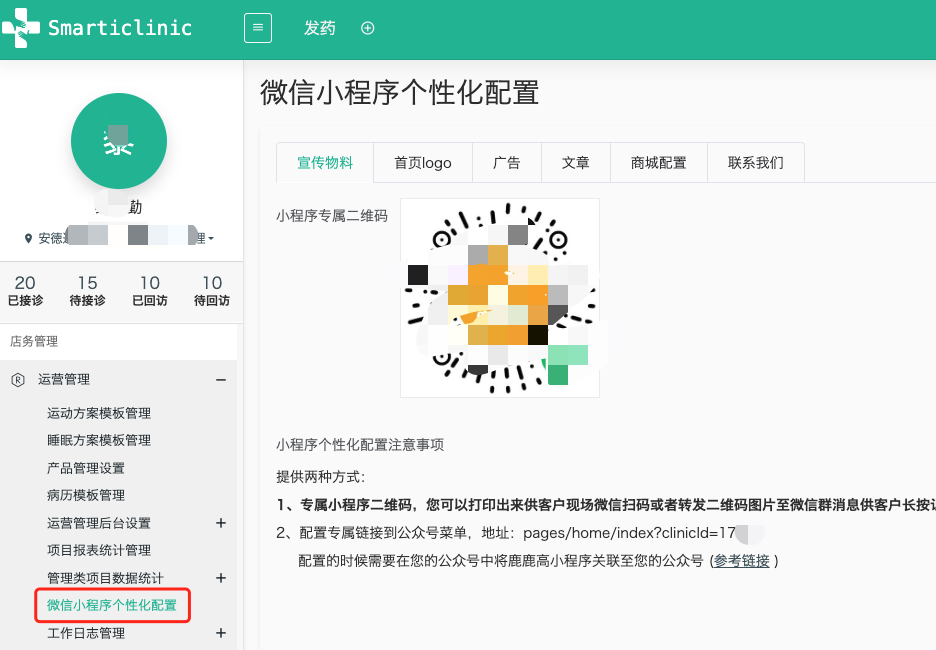Click the 10 待回访 counter

[x=212, y=291]
